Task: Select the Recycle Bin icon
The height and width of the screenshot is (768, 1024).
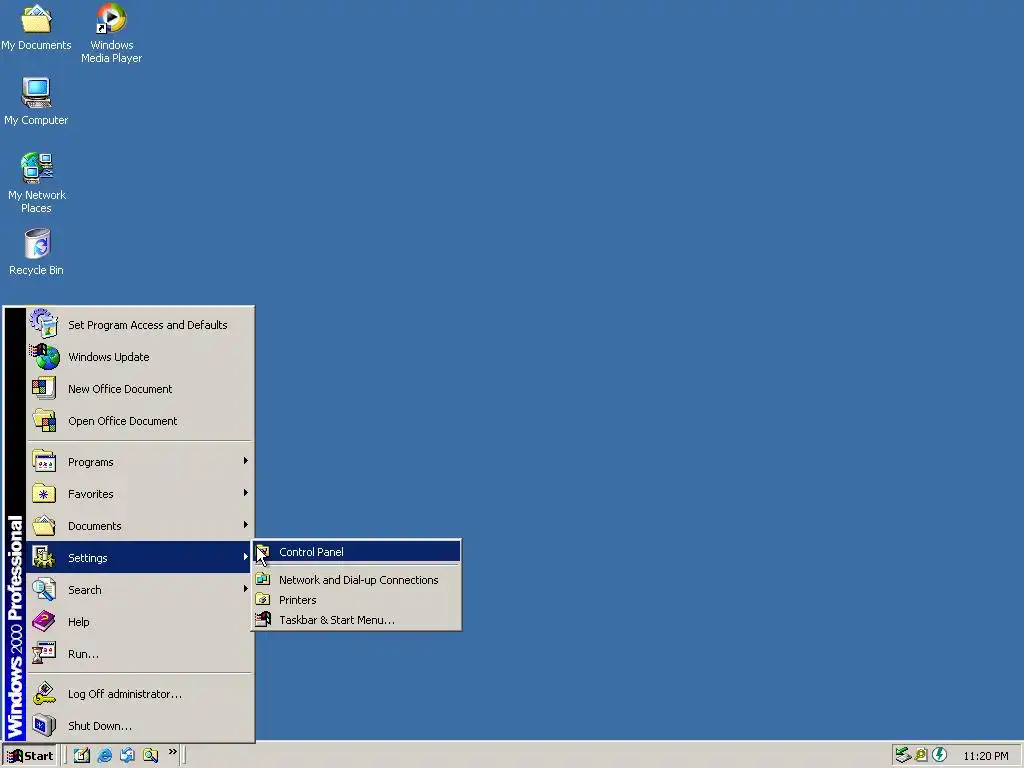Action: tap(37, 252)
